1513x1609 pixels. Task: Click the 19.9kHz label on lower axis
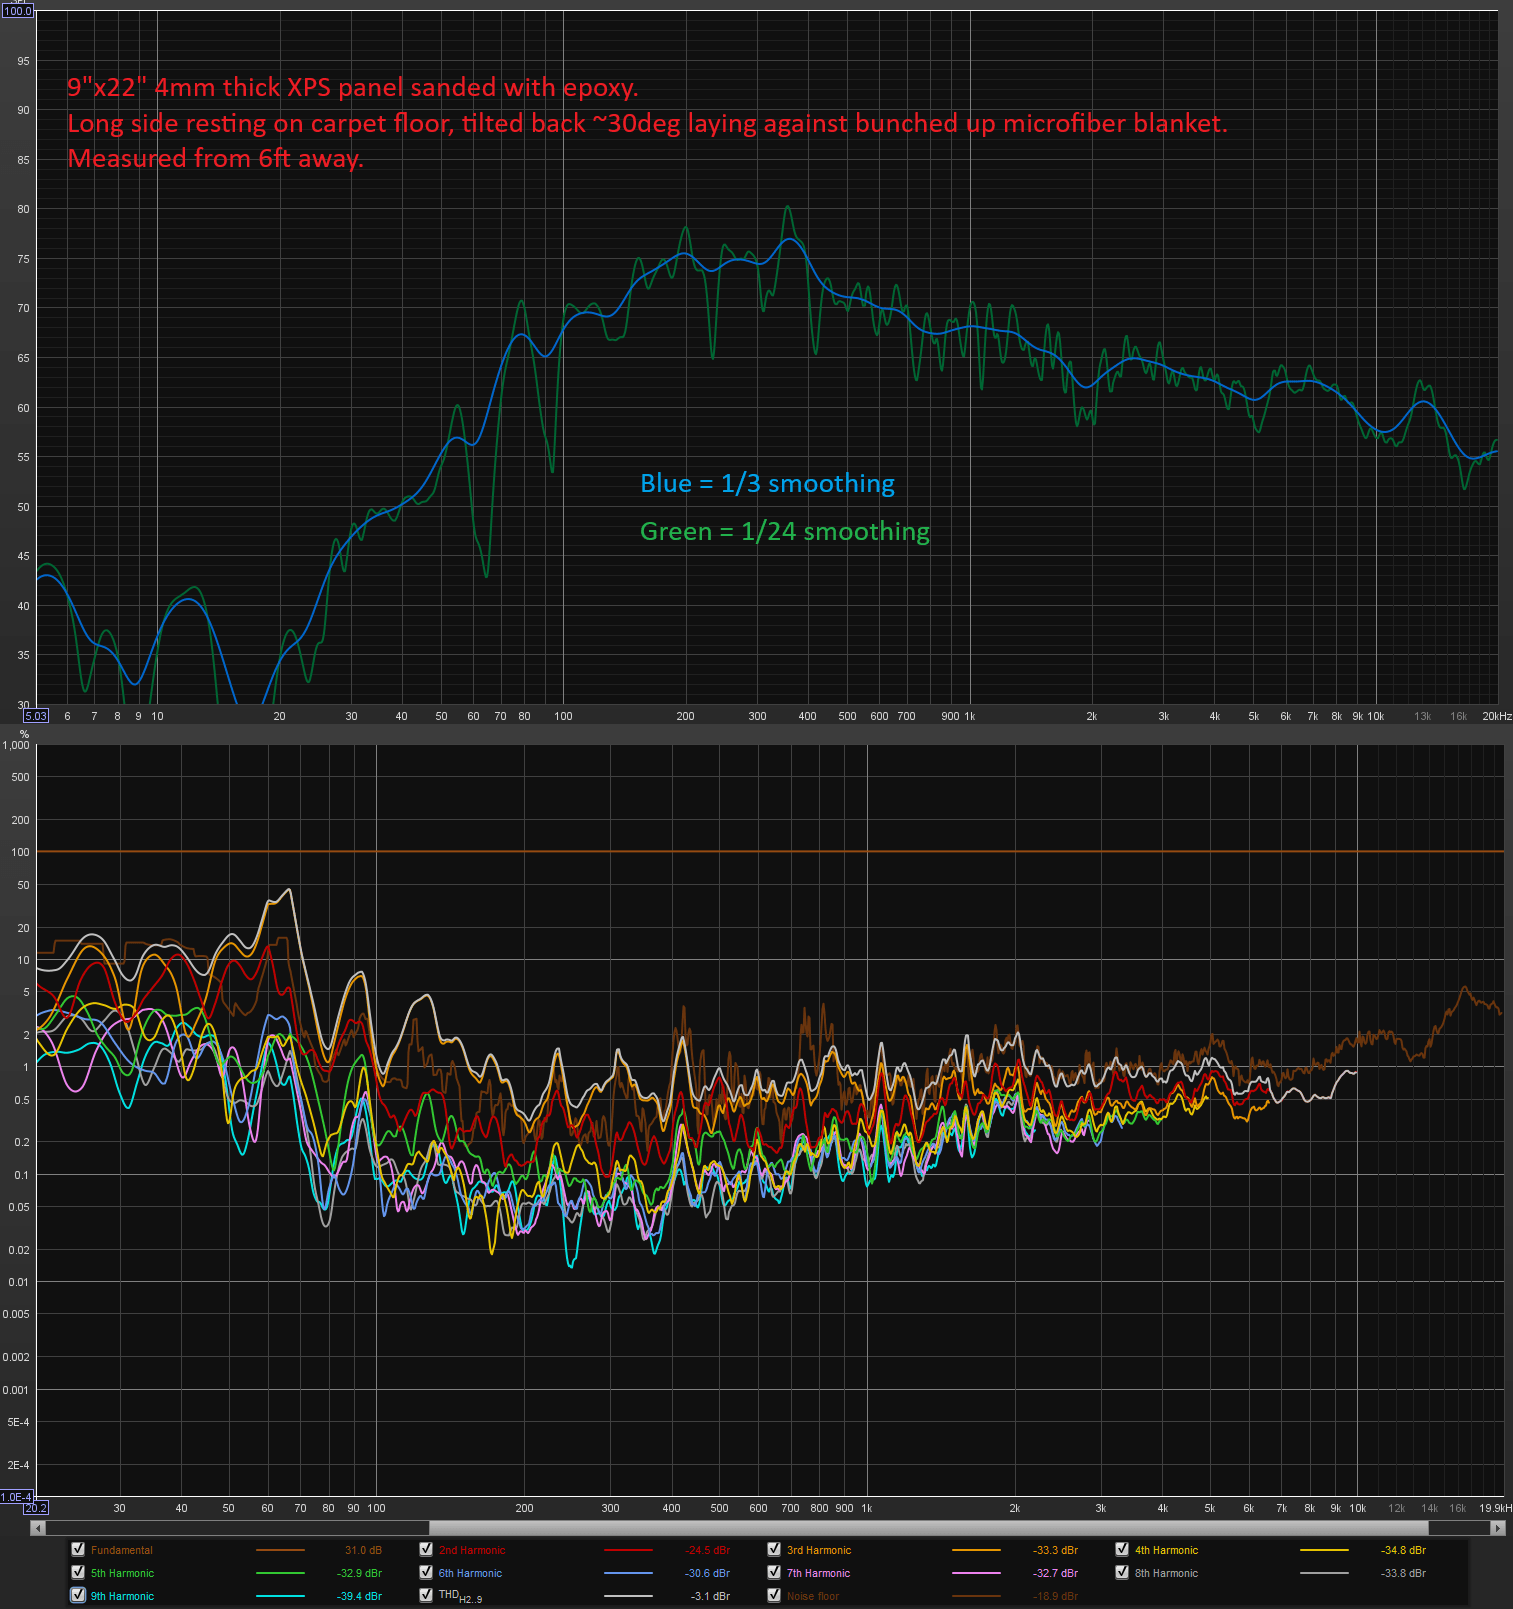[x=1496, y=1508]
